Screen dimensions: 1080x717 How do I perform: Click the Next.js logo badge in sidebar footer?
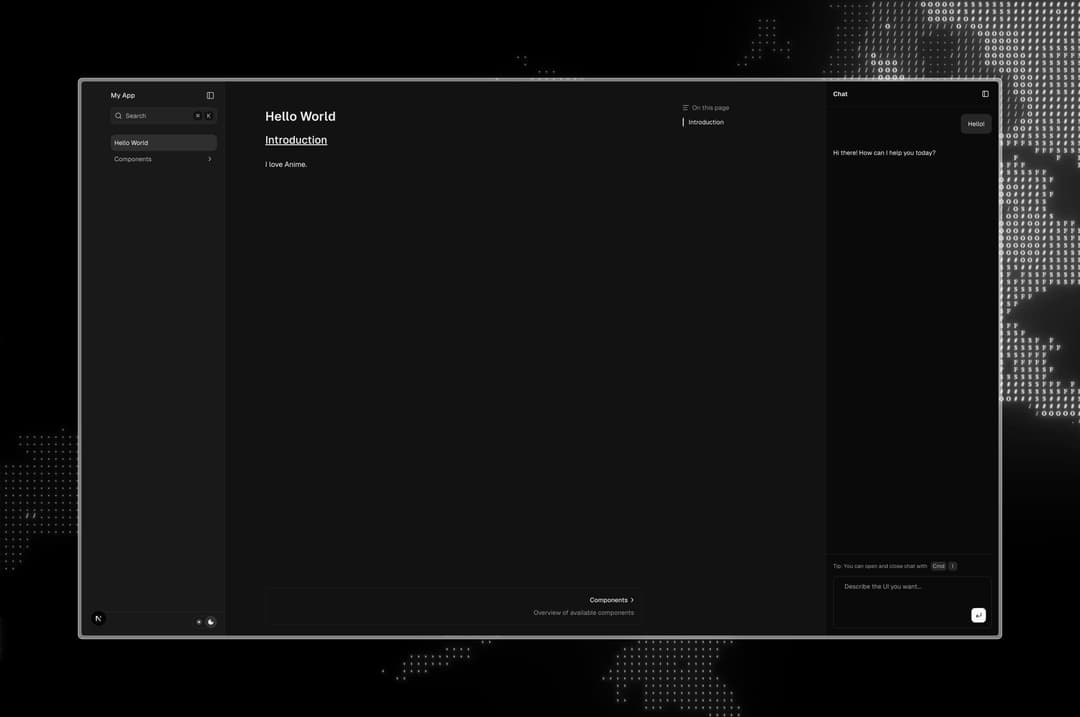[98, 619]
